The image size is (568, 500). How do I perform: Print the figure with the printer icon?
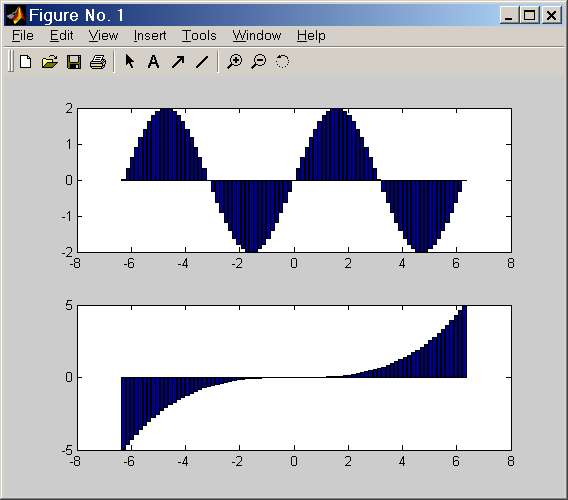tap(98, 62)
